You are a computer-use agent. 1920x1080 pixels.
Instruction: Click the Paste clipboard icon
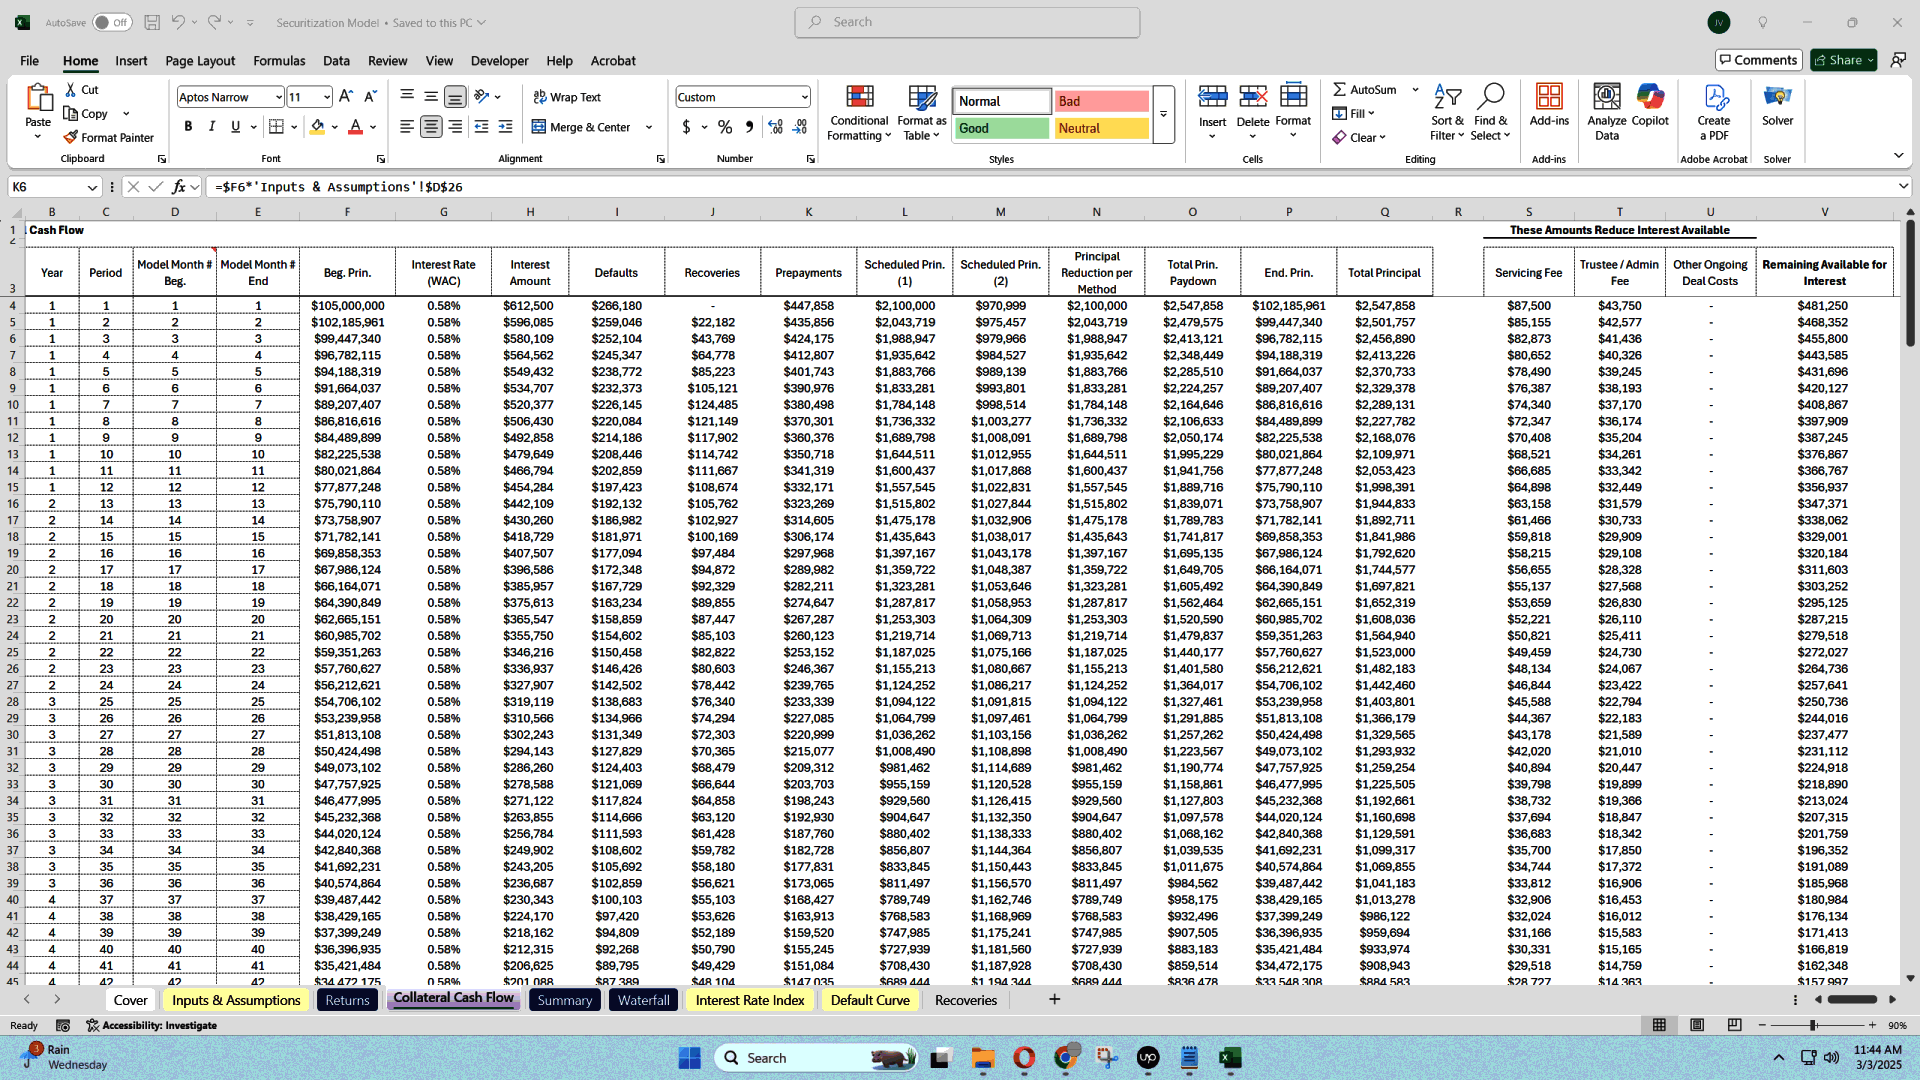38,98
